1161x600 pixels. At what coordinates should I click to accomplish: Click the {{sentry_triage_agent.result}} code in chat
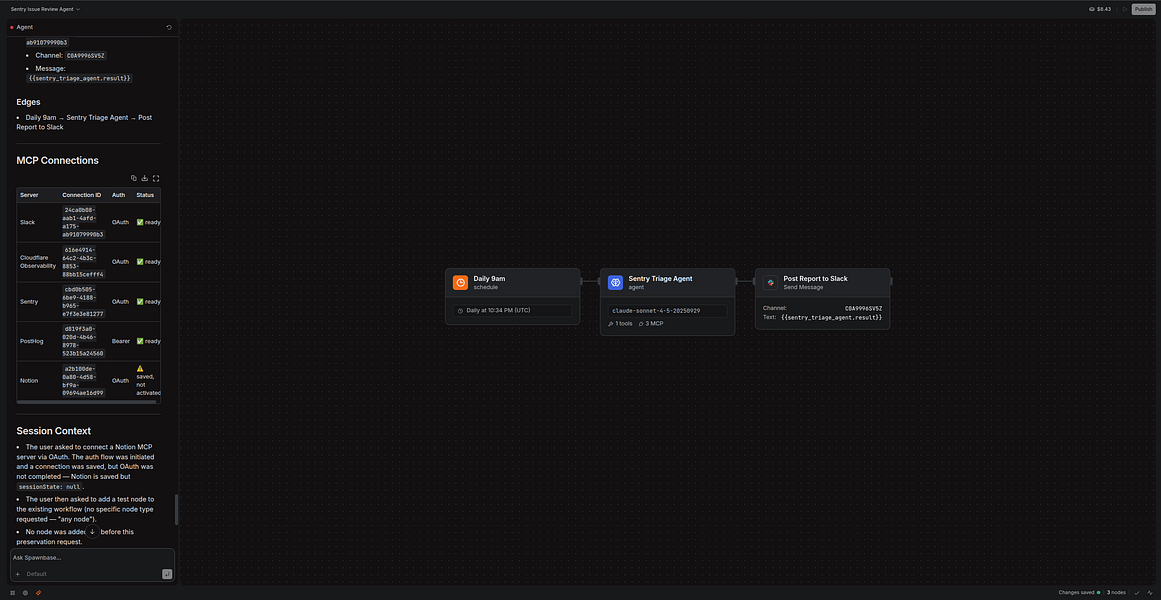pos(79,78)
